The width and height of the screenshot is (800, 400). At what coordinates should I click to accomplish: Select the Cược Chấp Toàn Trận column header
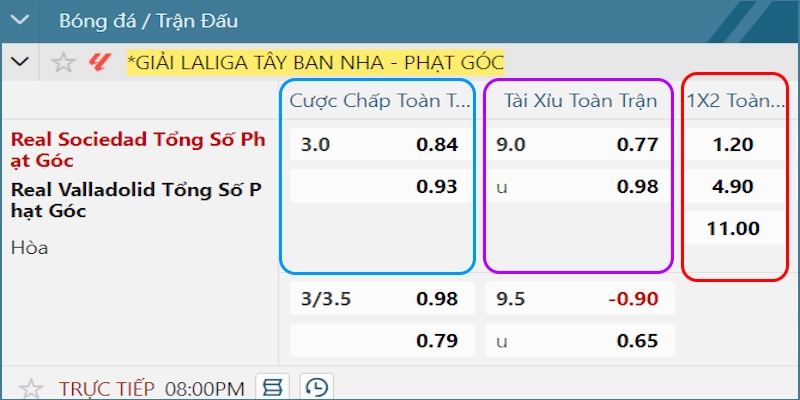coord(380,101)
